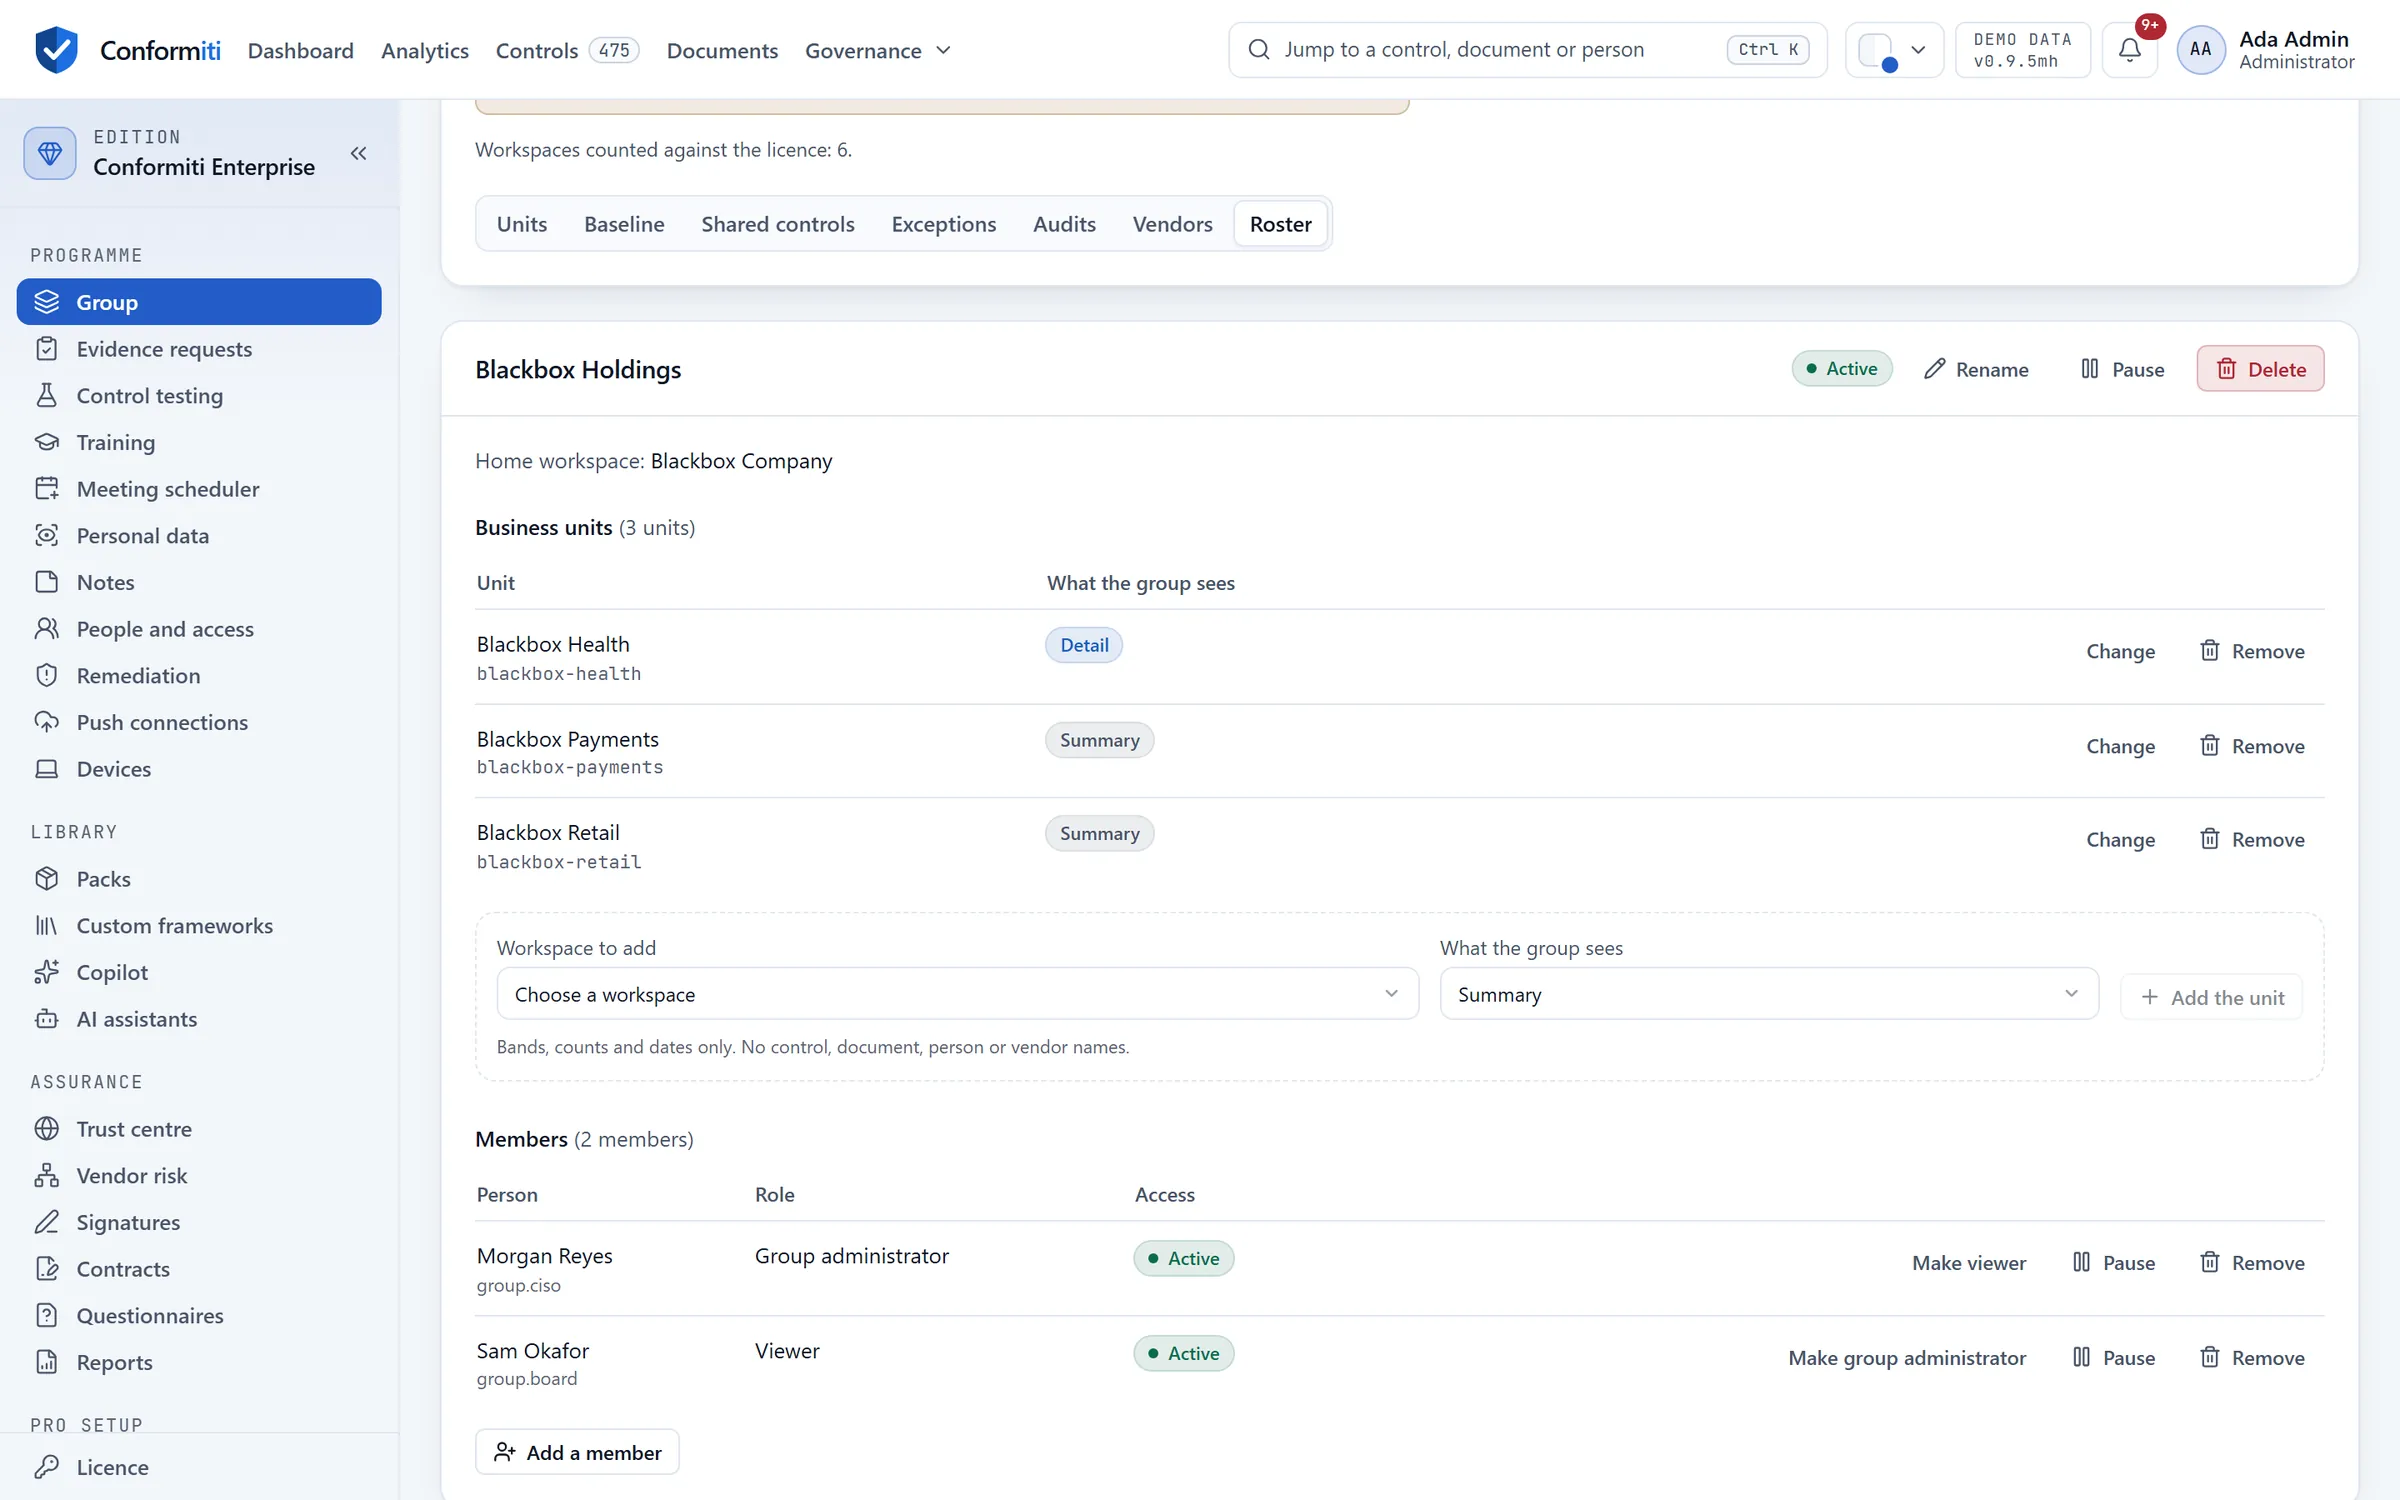
Task: Open the Ada Admin profile avatar
Action: coord(2200,50)
